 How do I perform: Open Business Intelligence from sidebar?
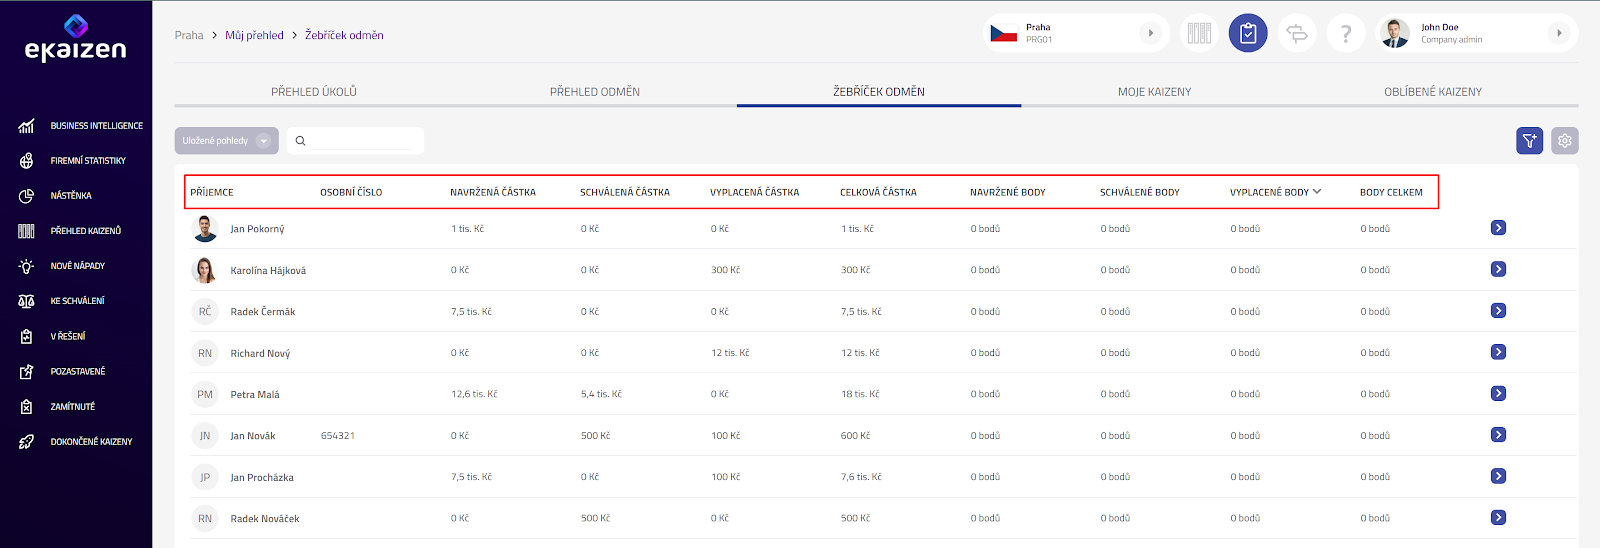(96, 126)
